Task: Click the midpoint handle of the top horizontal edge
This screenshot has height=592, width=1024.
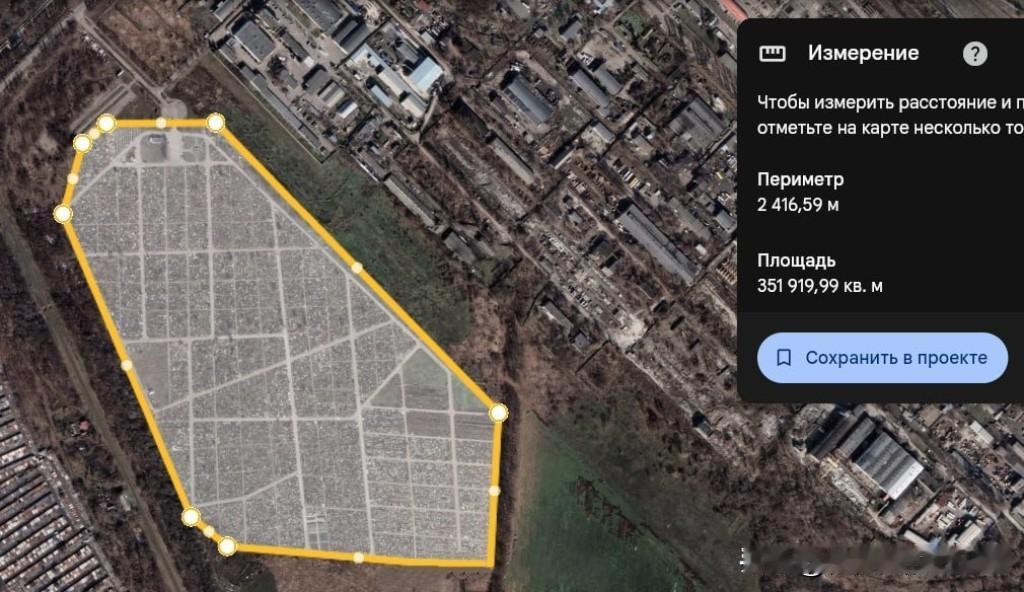Action: click(161, 122)
